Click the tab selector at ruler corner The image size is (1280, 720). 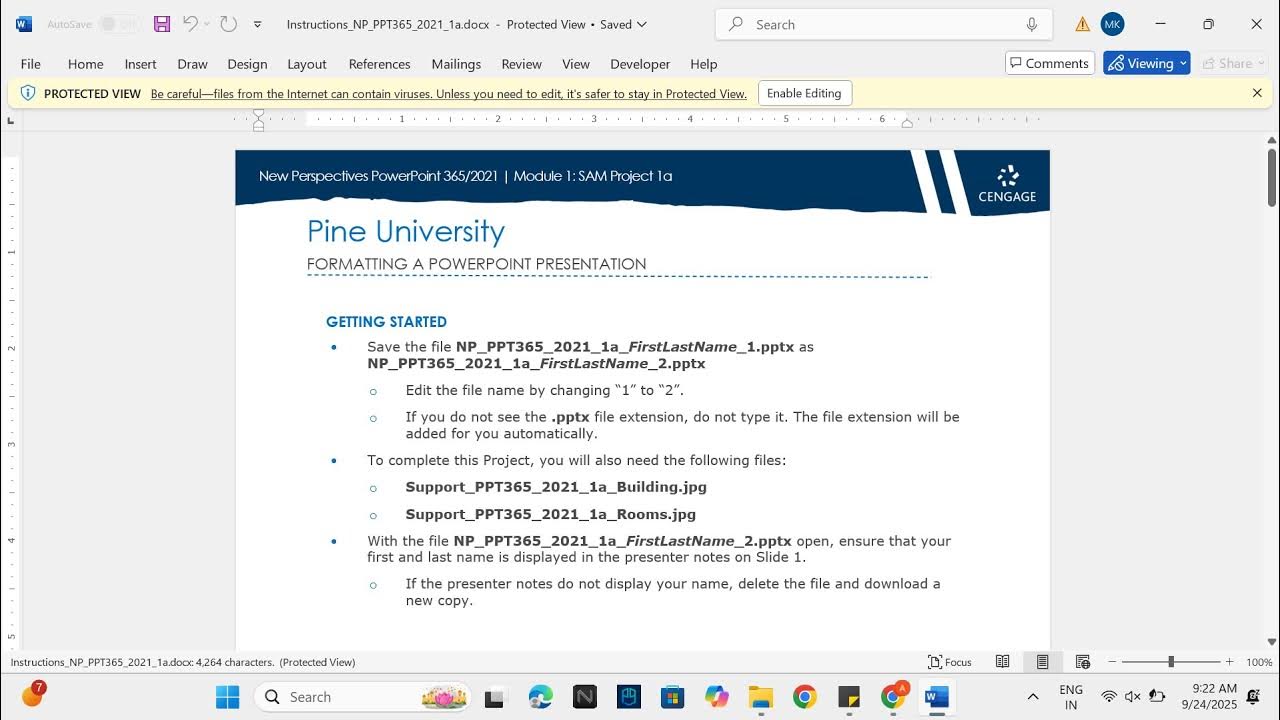11,120
